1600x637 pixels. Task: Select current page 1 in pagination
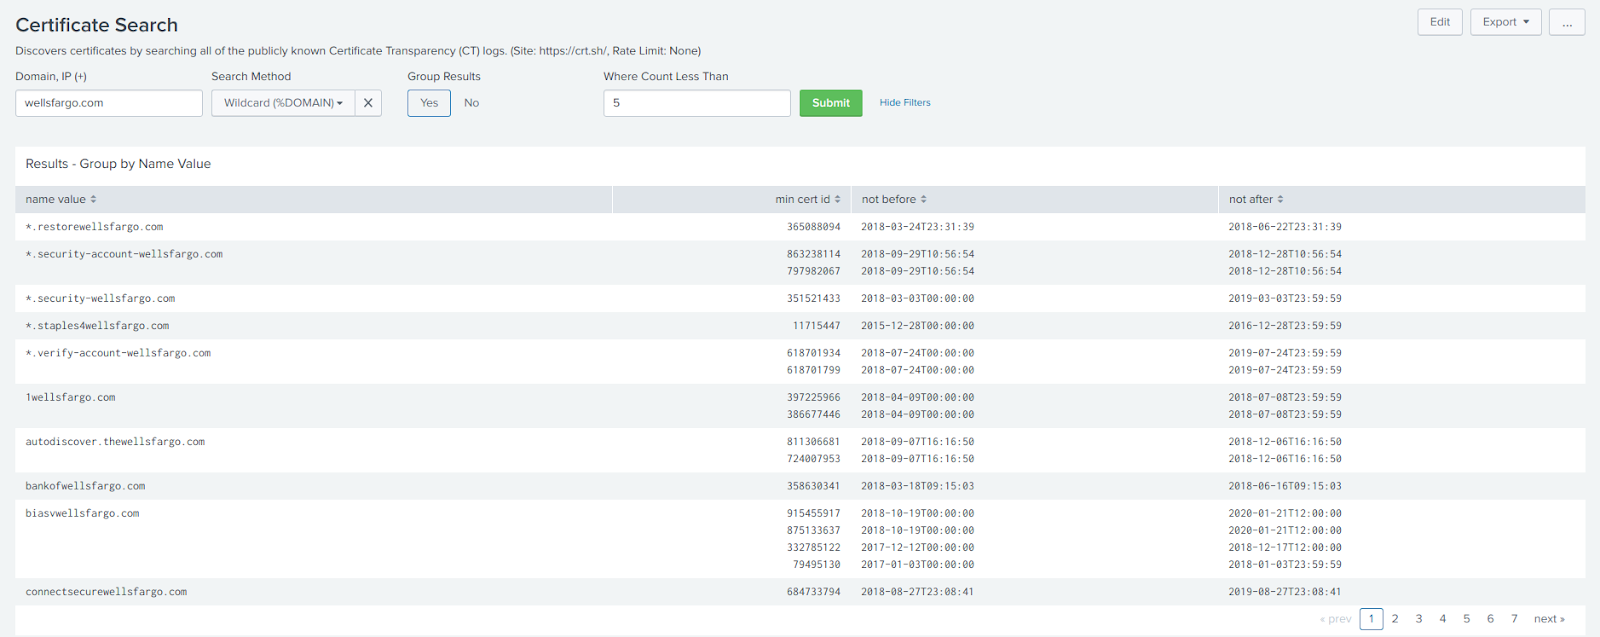pyautogui.click(x=1371, y=619)
